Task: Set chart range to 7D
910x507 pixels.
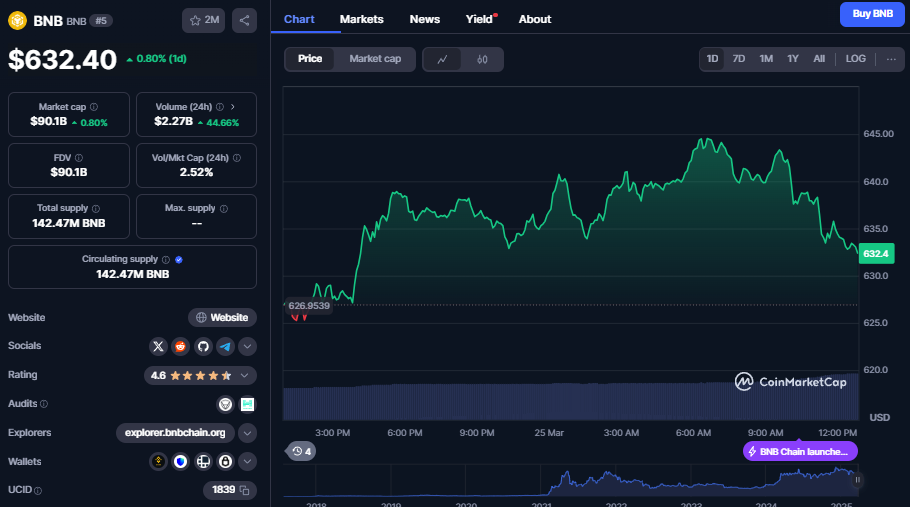Action: click(739, 59)
